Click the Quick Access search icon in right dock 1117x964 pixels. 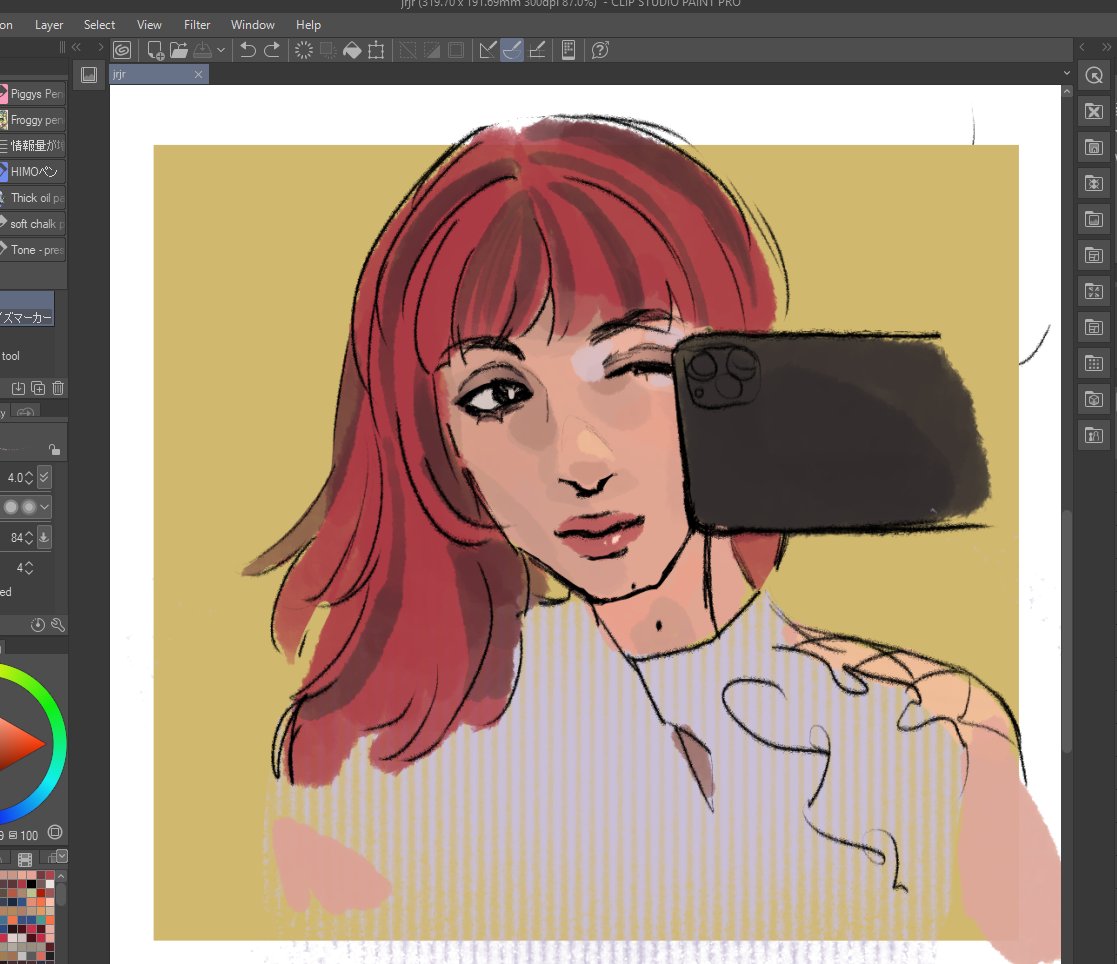pos(1094,75)
